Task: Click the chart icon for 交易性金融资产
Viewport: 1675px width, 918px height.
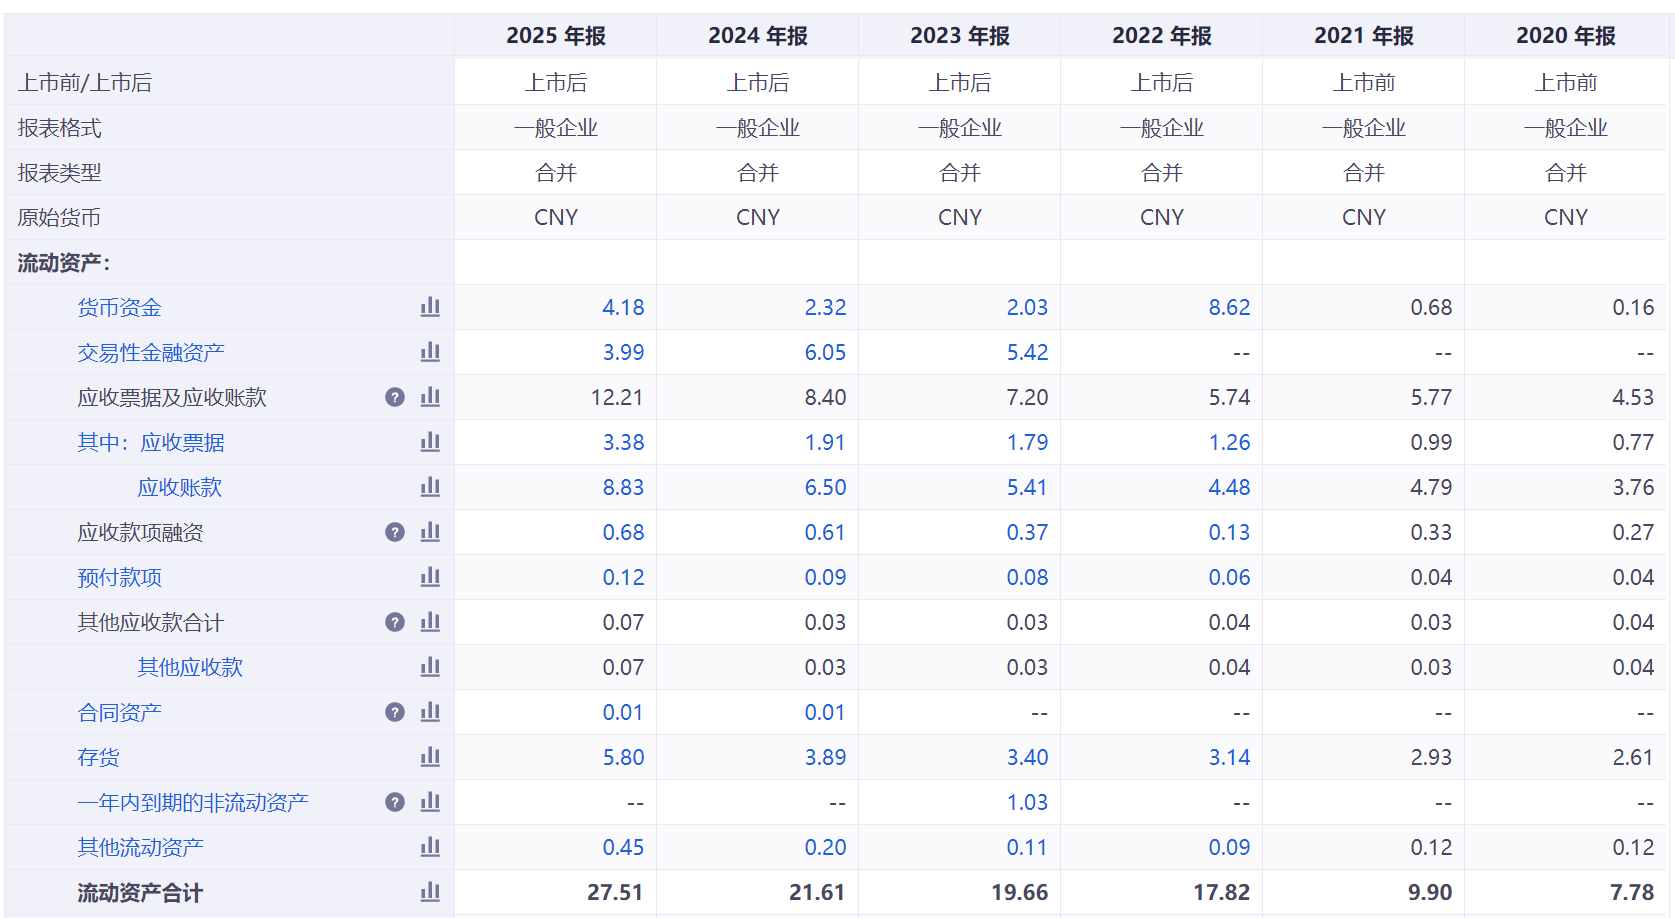Action: 430,352
